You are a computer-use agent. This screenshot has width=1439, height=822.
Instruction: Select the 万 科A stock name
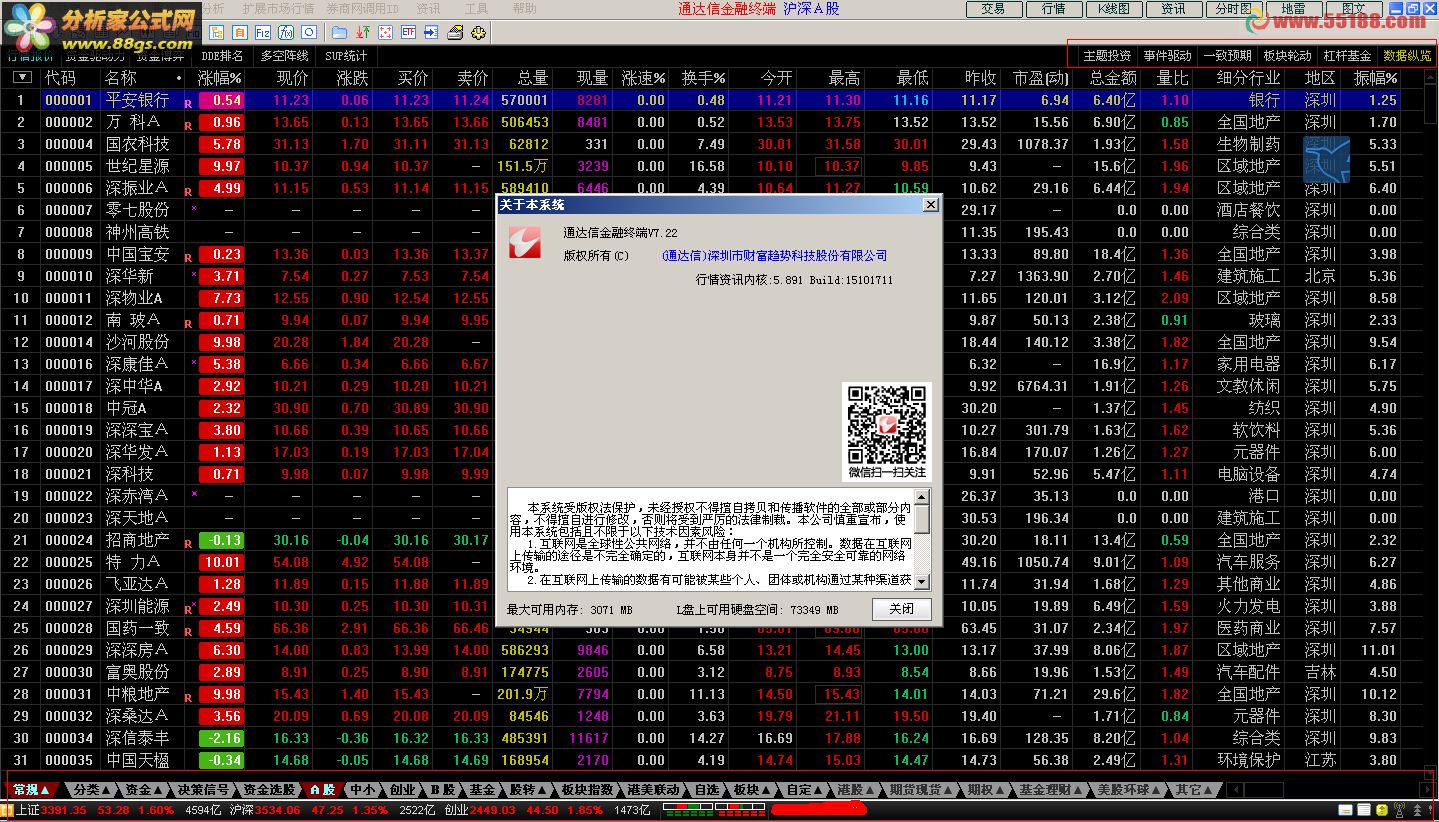pyautogui.click(x=132, y=122)
